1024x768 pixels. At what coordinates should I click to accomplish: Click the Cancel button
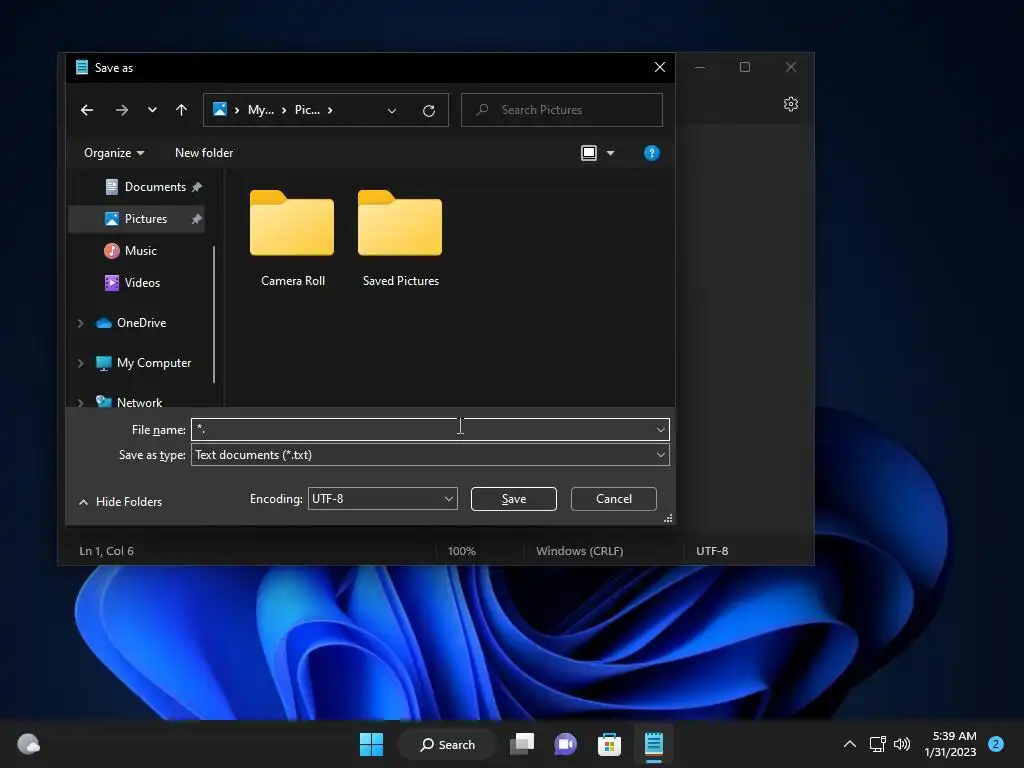pyautogui.click(x=613, y=498)
